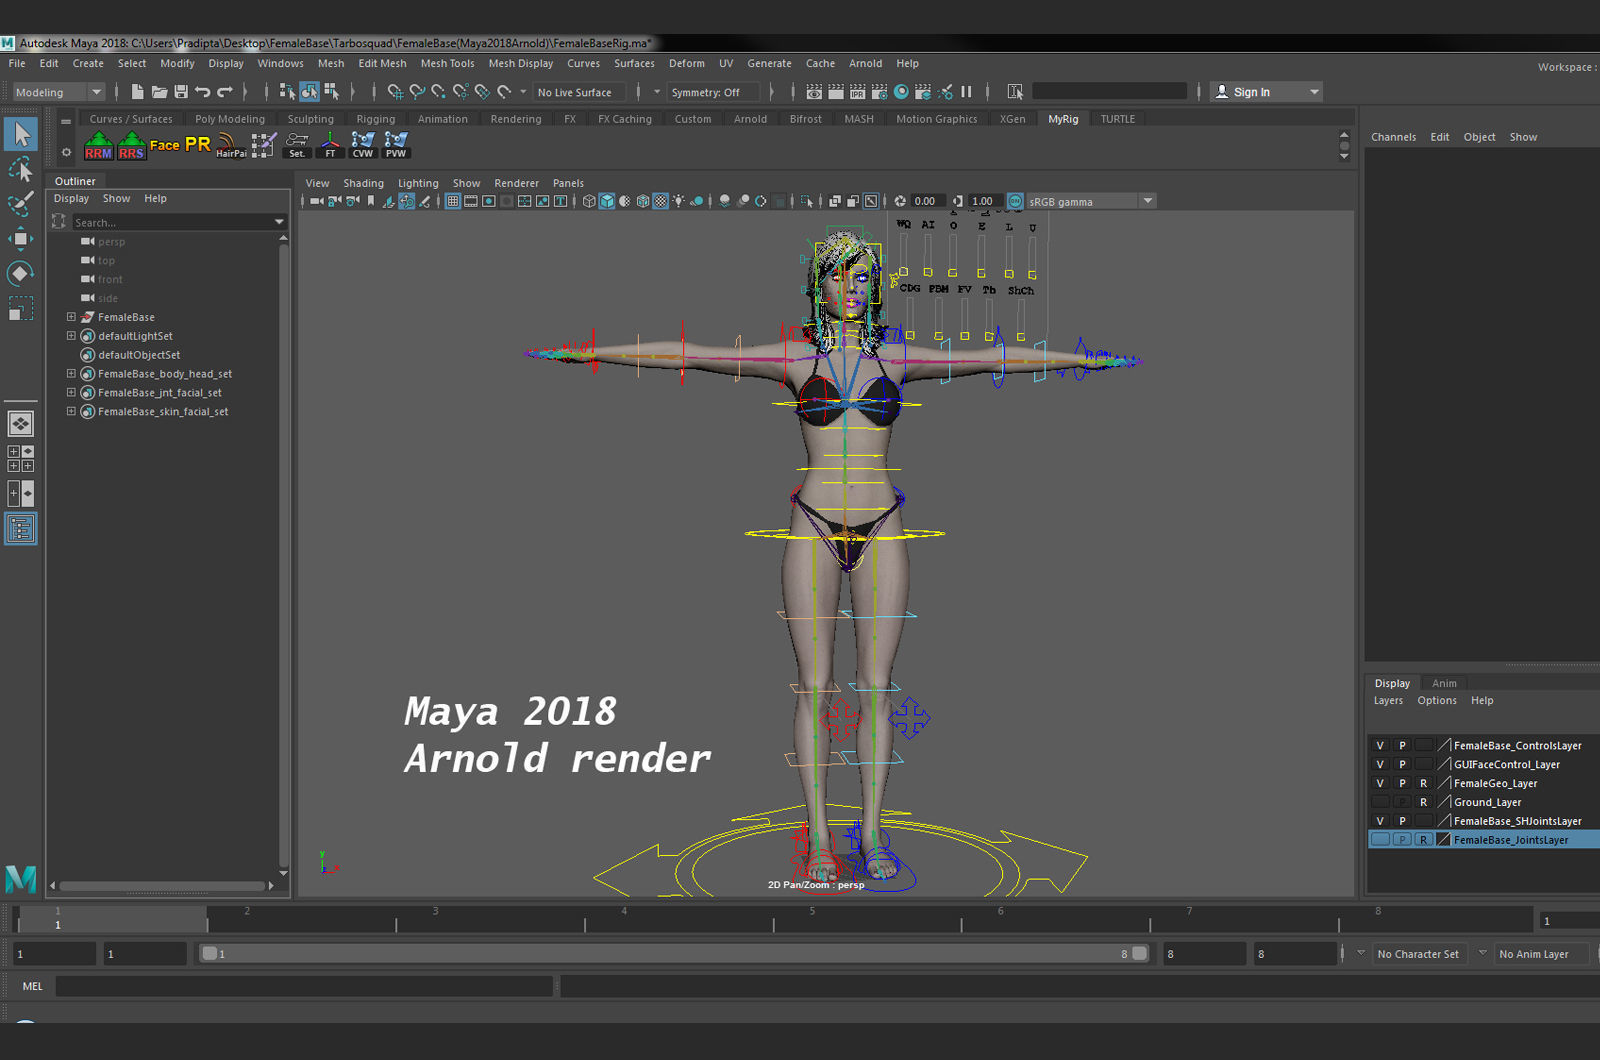Viewport: 1600px width, 1060px height.
Task: Activate the Rotate tool
Action: [21, 273]
